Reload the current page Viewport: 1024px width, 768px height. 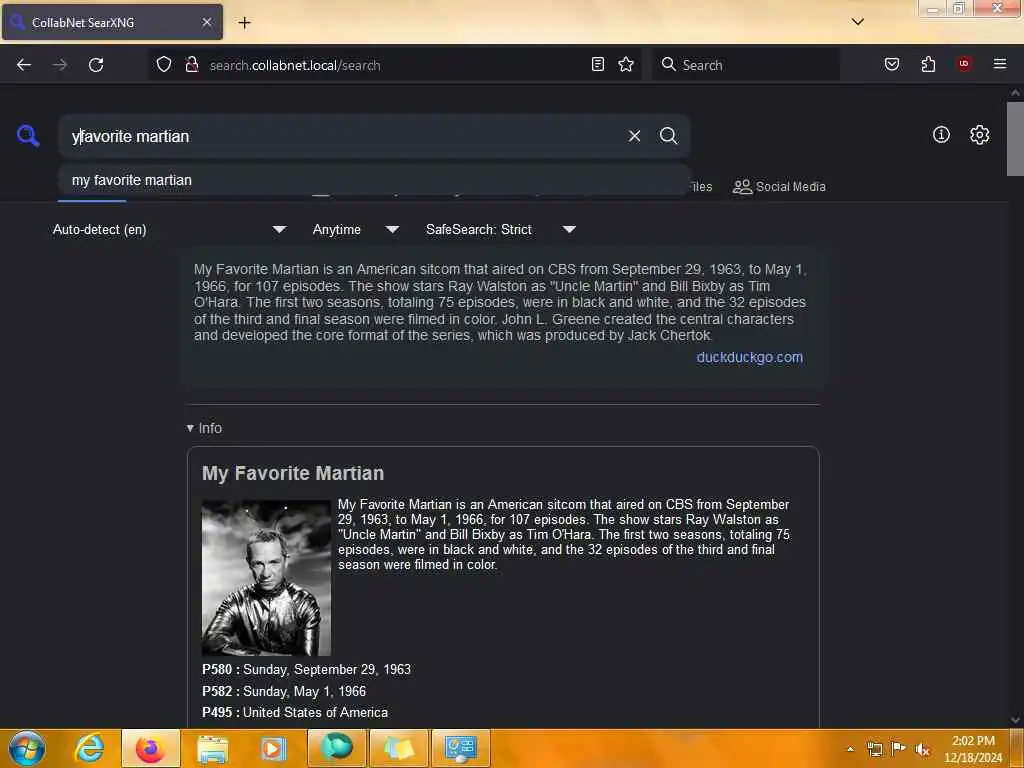[96, 65]
